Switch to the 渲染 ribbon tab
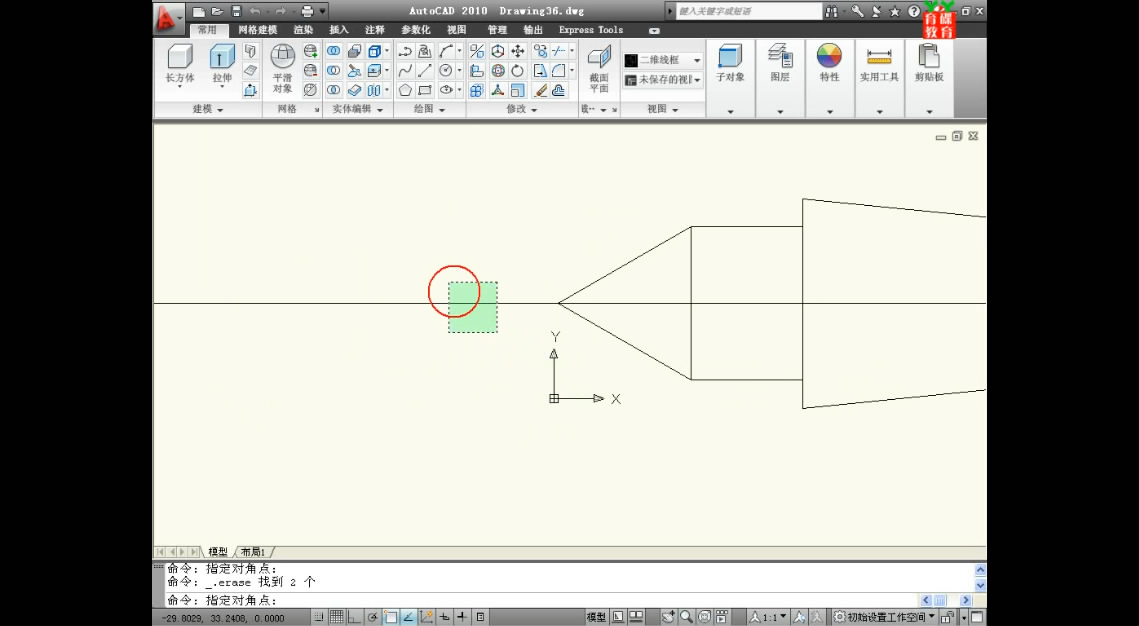Screen dimensions: 1139x626 (x=304, y=30)
